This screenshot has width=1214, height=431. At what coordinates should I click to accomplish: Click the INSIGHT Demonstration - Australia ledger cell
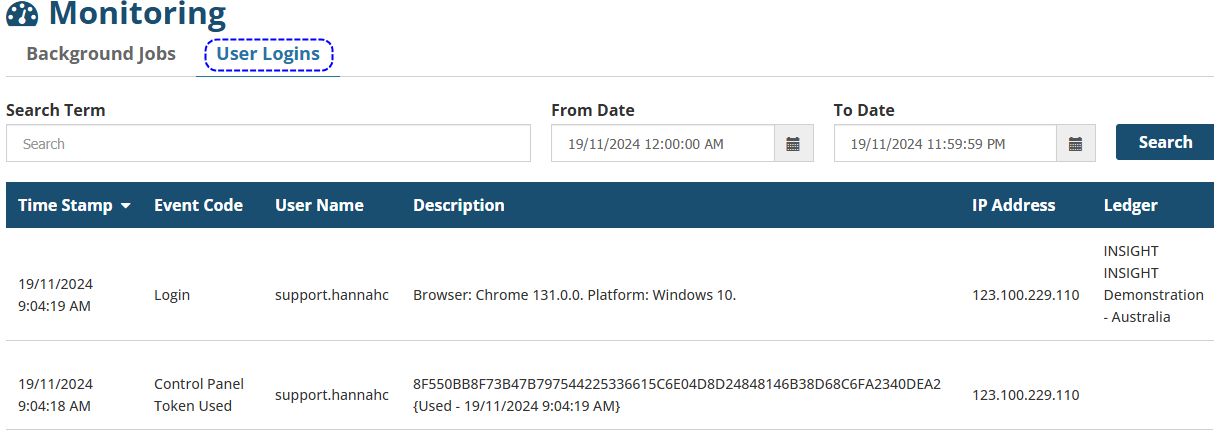tap(1152, 284)
